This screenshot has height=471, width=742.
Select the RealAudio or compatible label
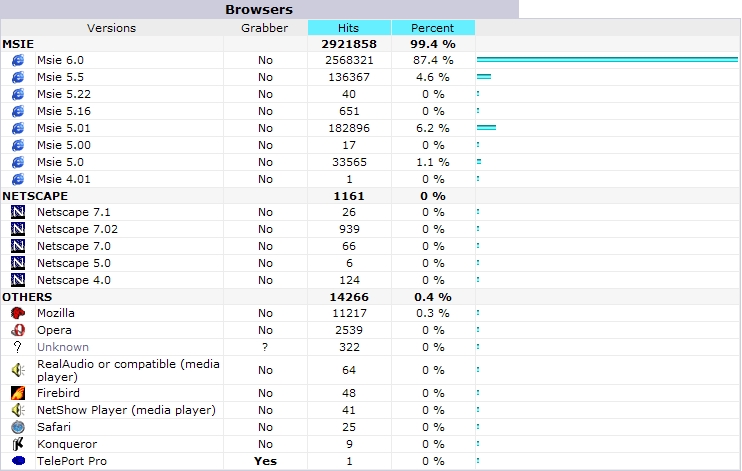(x=128, y=370)
